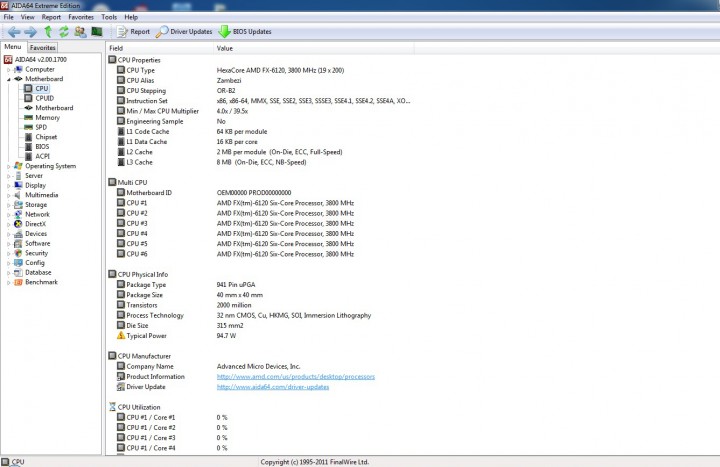This screenshot has height=467, width=720.
Task: Select Operating System in the tree
Action: click(45, 166)
